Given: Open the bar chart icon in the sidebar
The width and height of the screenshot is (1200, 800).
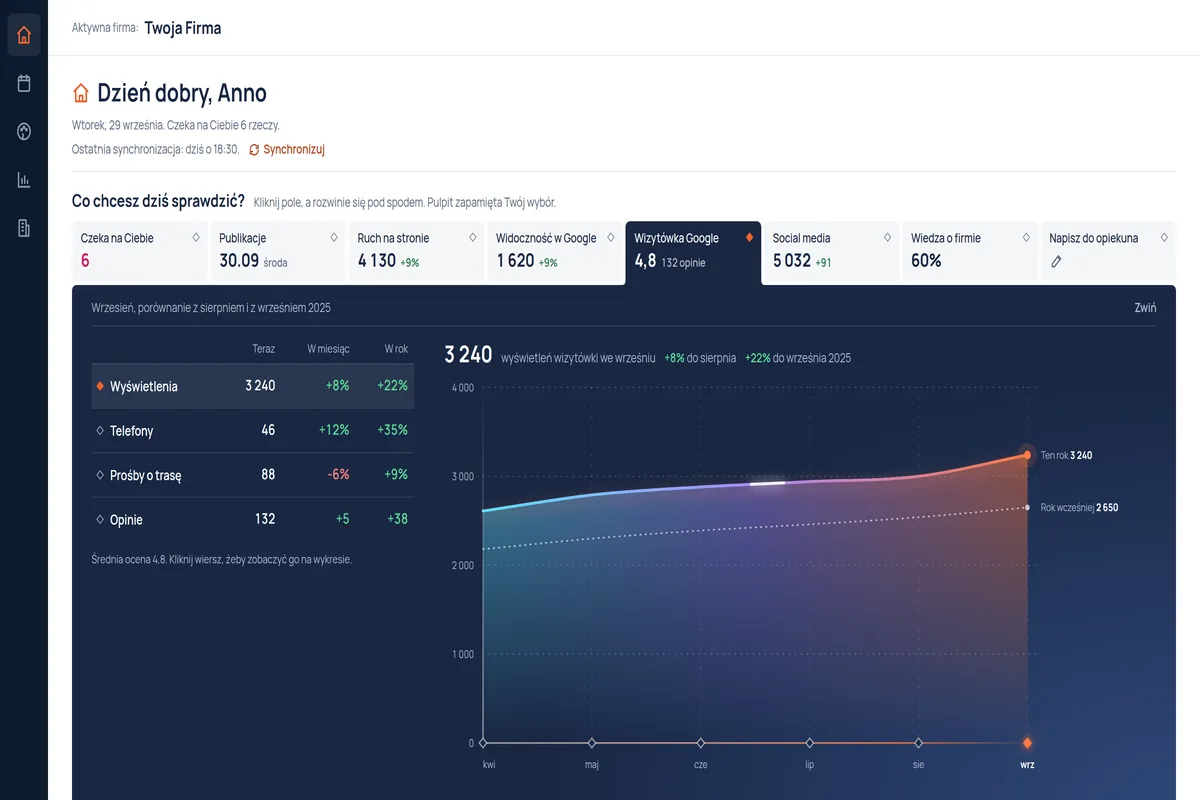Looking at the screenshot, I should pyautogui.click(x=24, y=180).
